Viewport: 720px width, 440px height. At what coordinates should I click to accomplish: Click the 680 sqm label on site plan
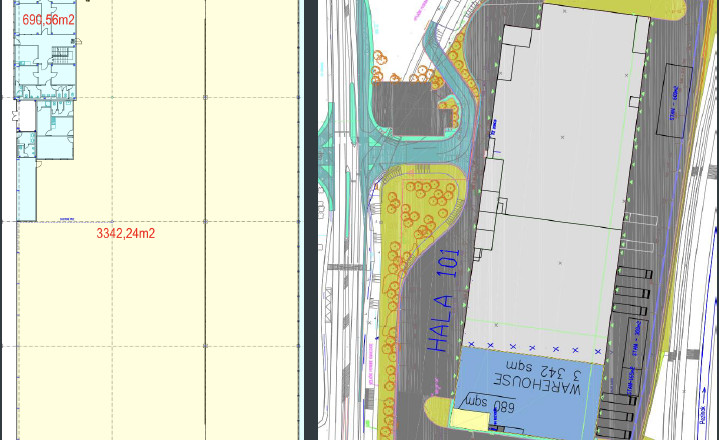(490, 404)
